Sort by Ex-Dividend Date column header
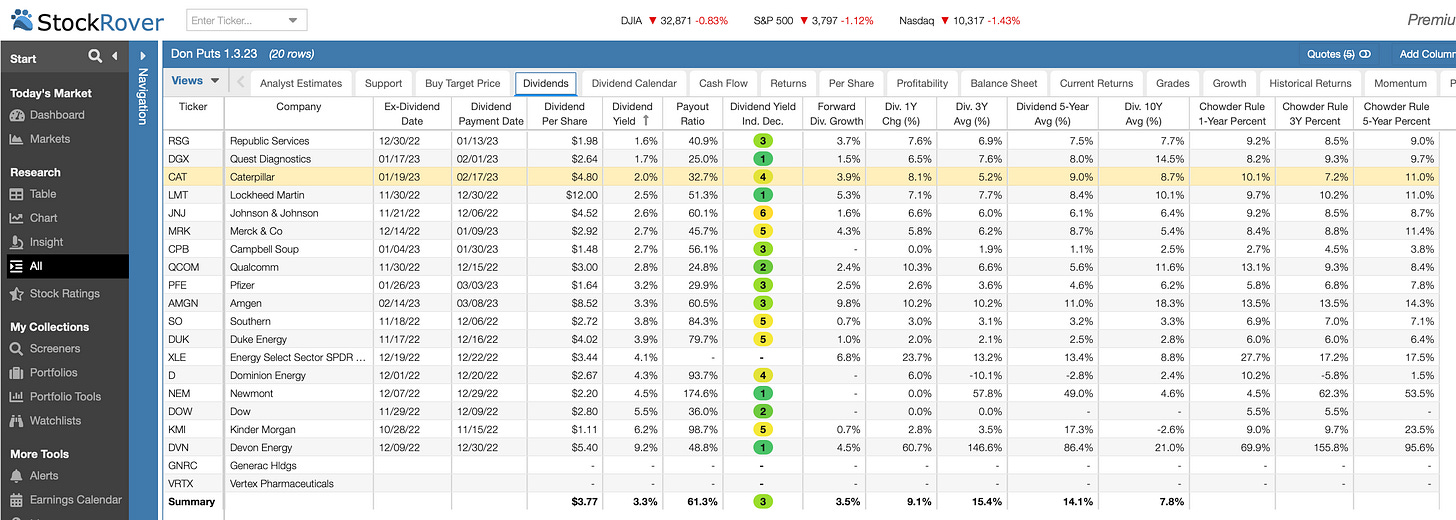This screenshot has height=520, width=1456. point(412,113)
